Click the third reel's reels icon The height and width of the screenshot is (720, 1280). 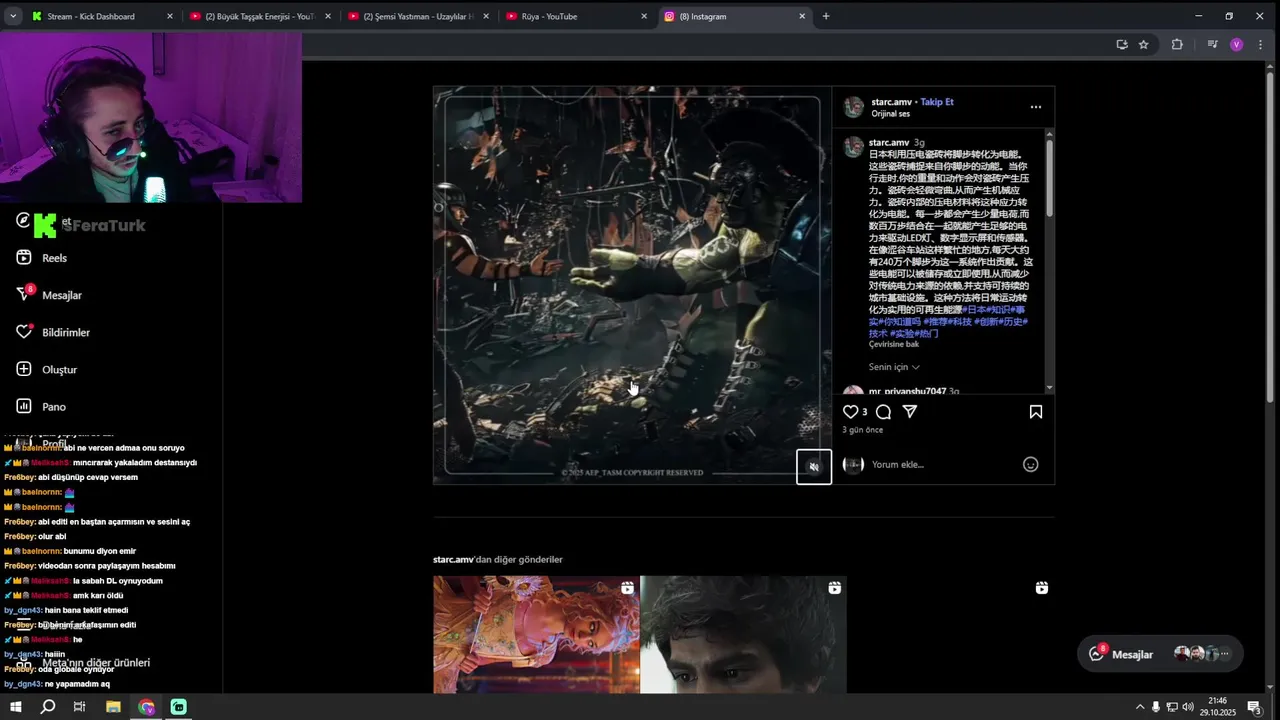tap(1041, 588)
